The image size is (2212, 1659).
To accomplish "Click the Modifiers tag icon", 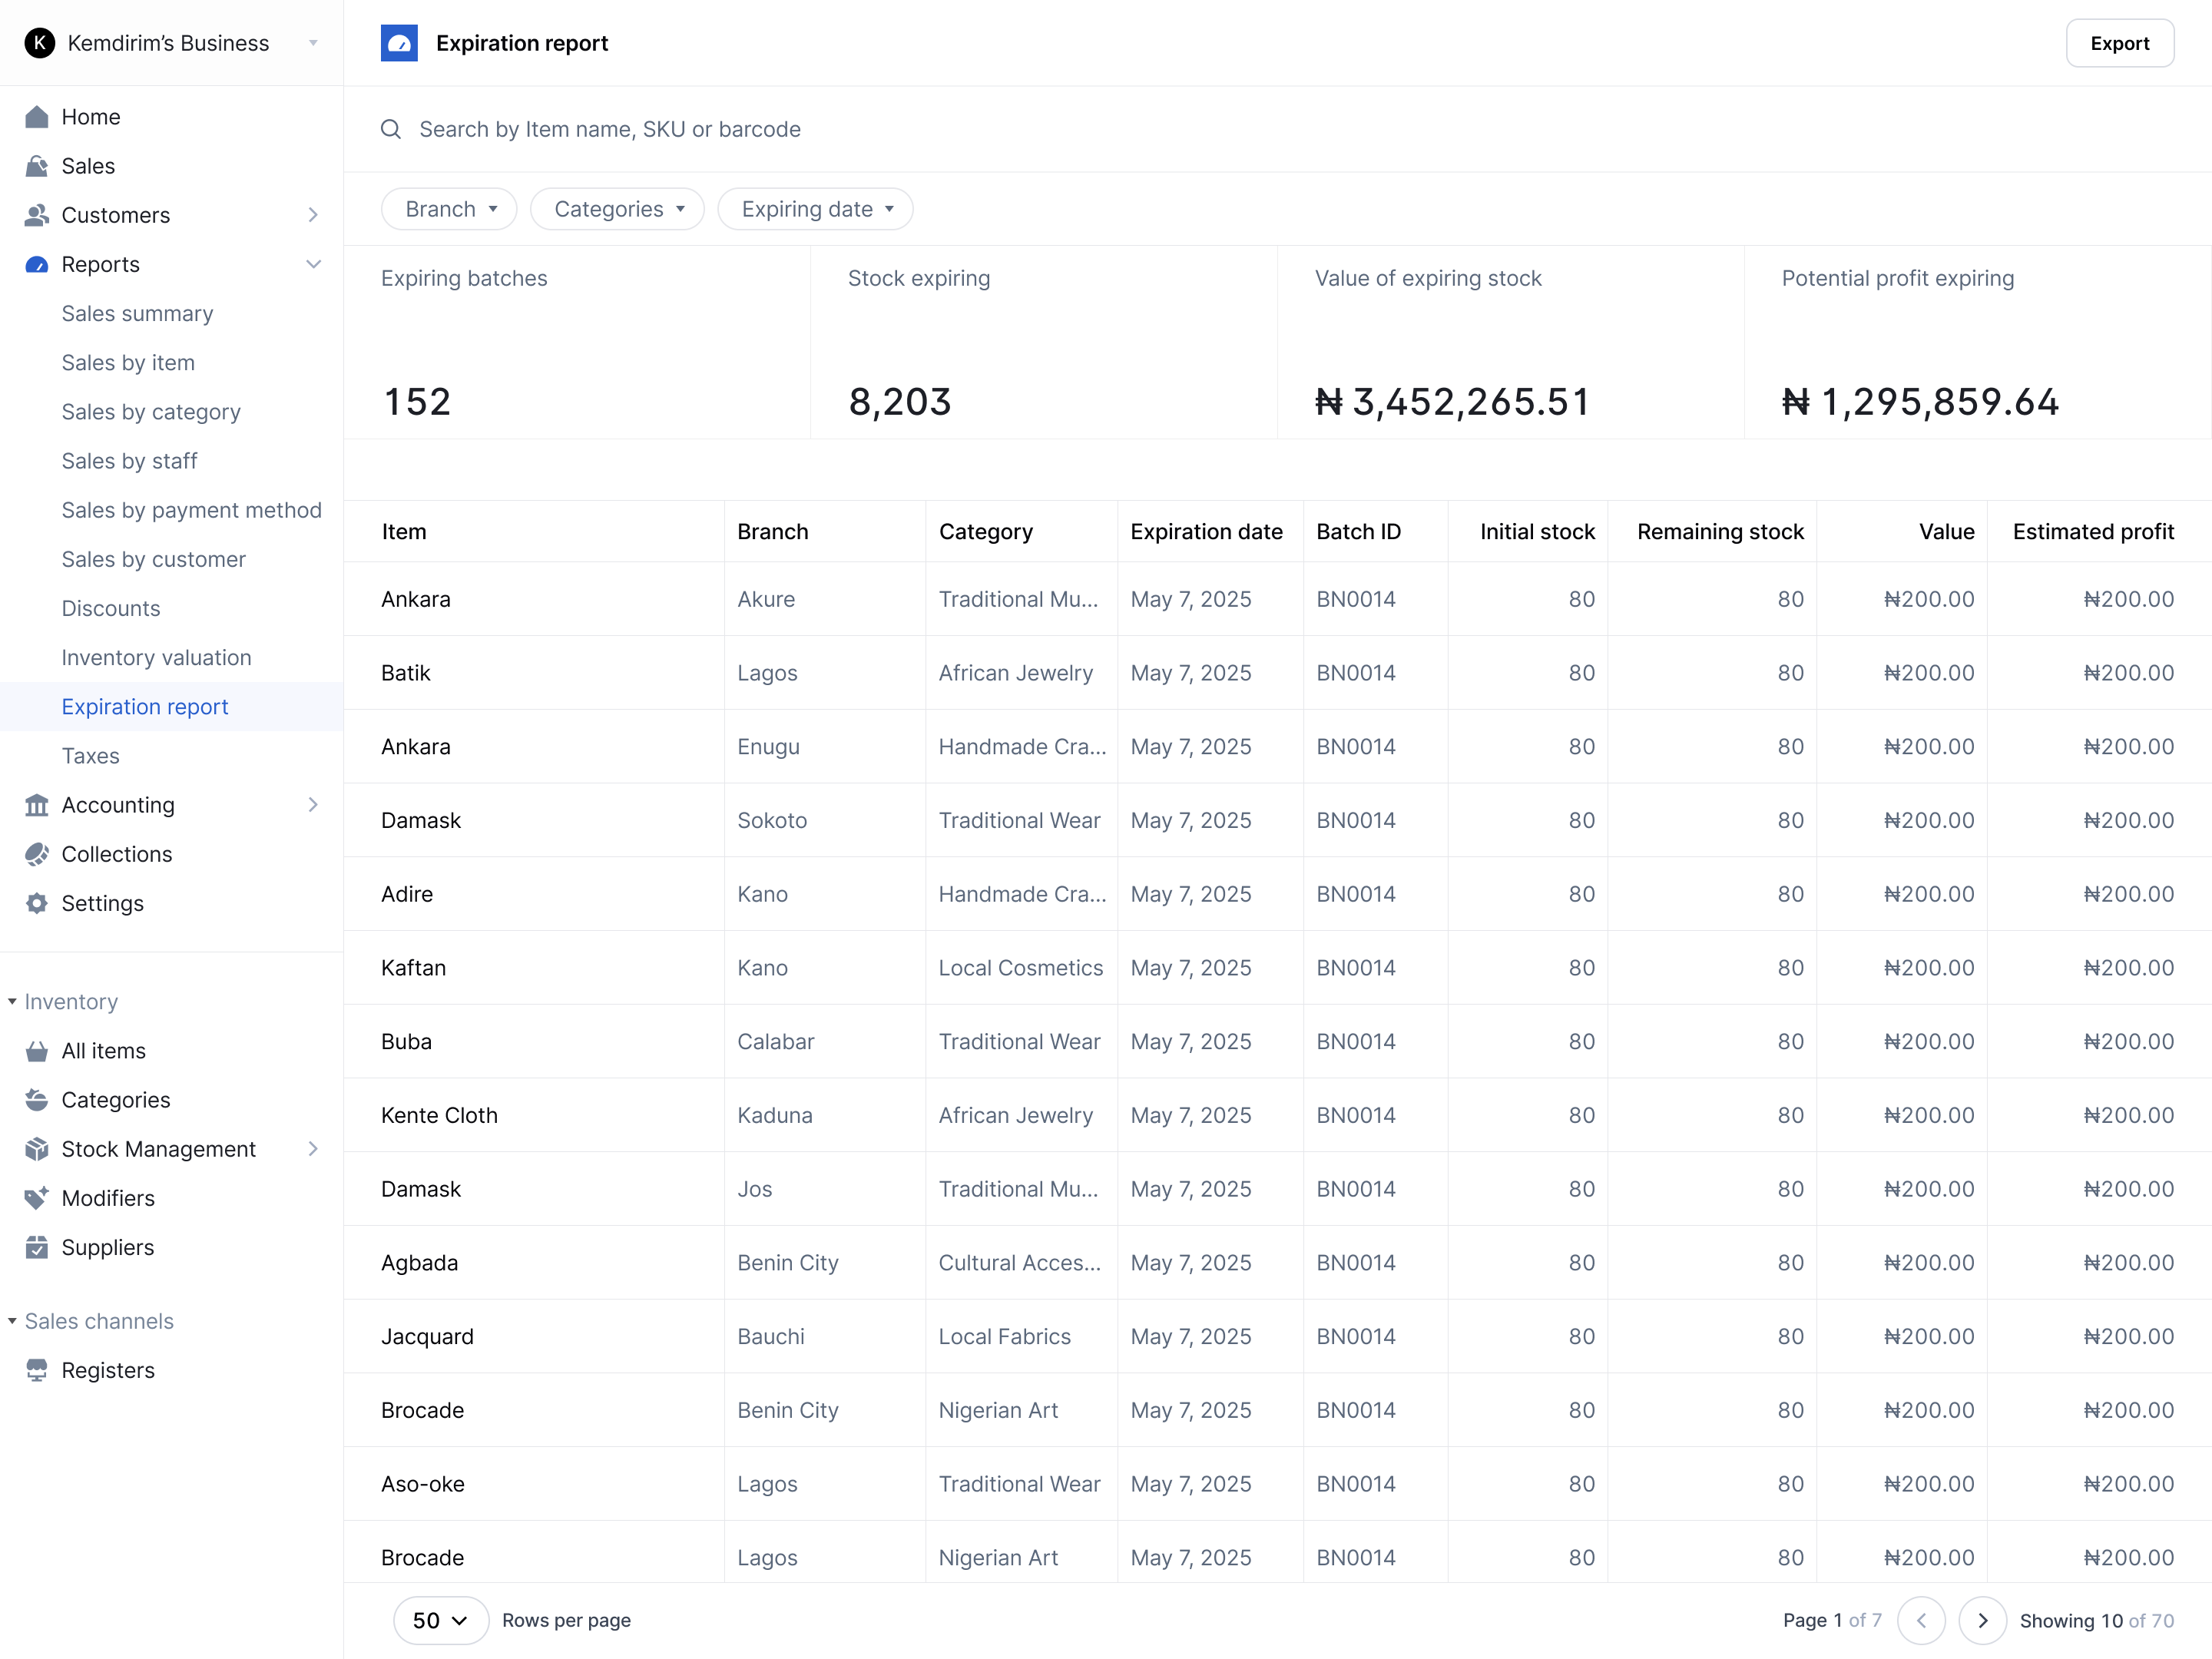I will 37,1198.
